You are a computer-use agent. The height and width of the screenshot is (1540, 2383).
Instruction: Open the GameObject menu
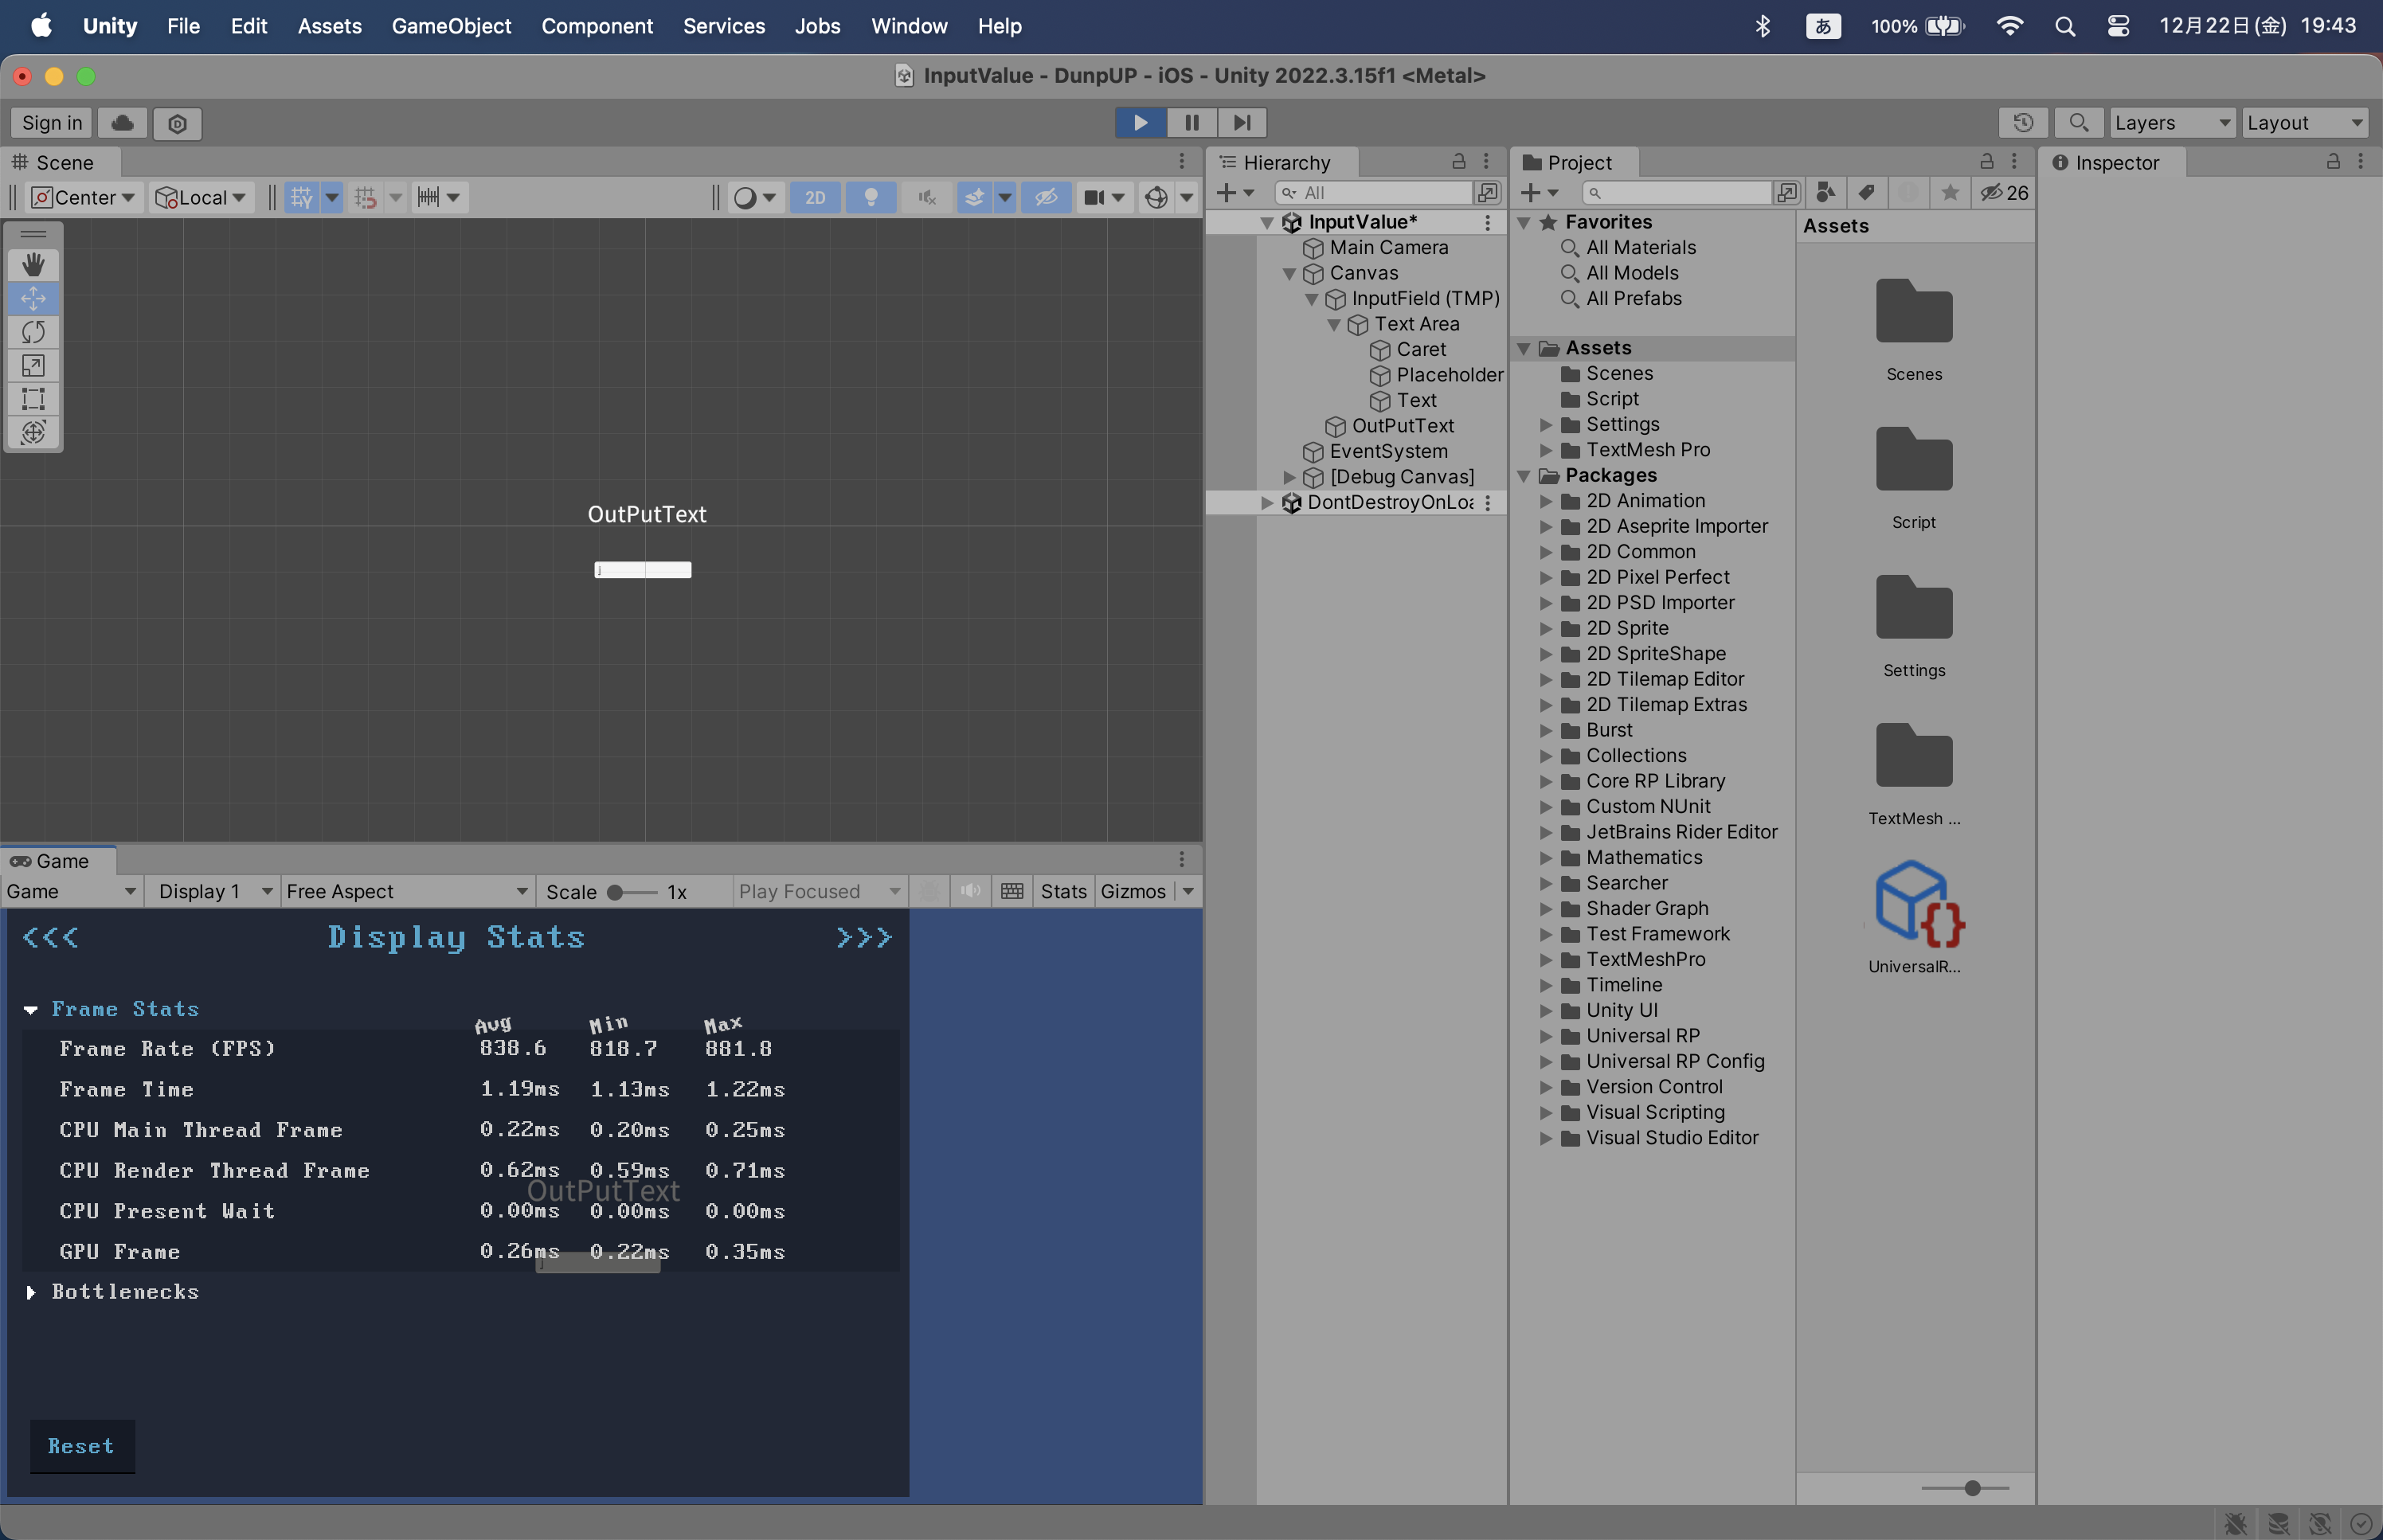452,26
